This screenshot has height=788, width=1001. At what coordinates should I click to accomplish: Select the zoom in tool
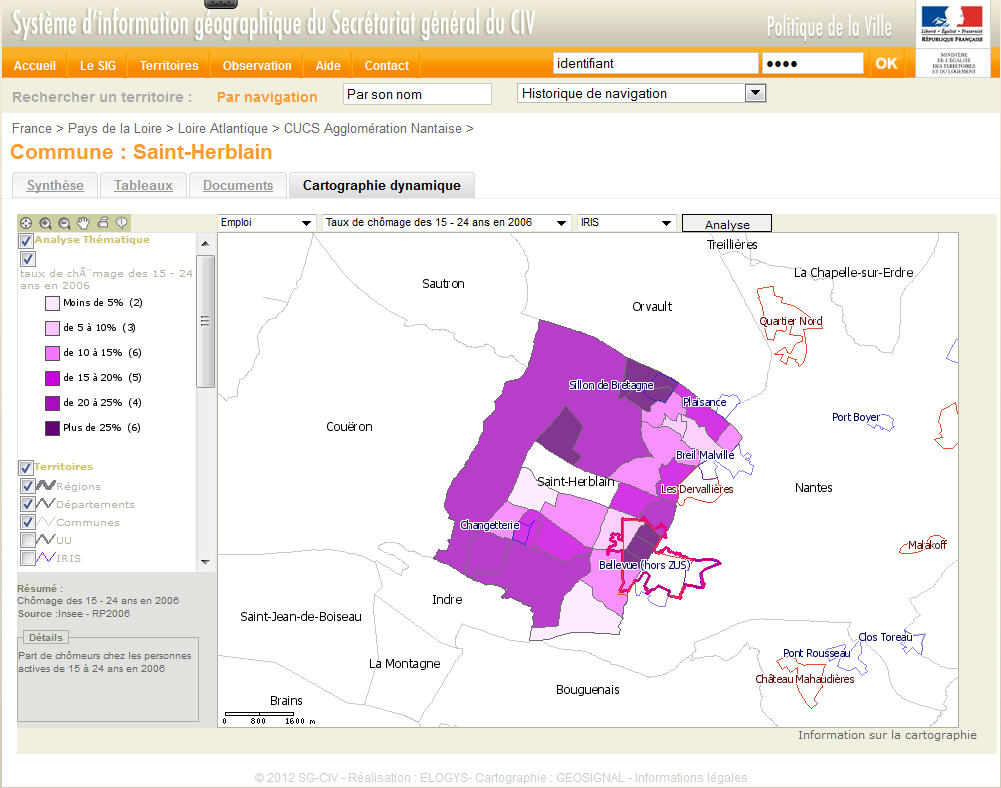click(x=45, y=223)
